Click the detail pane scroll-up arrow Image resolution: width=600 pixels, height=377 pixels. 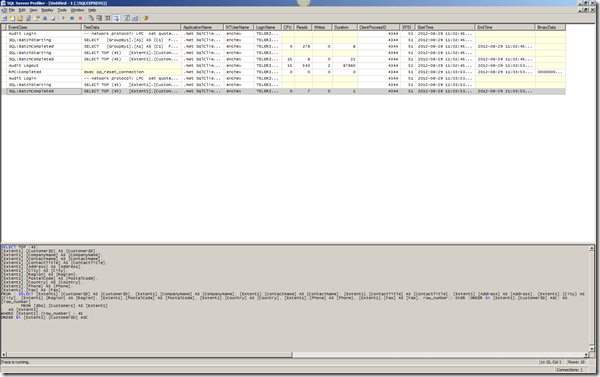(x=592, y=248)
